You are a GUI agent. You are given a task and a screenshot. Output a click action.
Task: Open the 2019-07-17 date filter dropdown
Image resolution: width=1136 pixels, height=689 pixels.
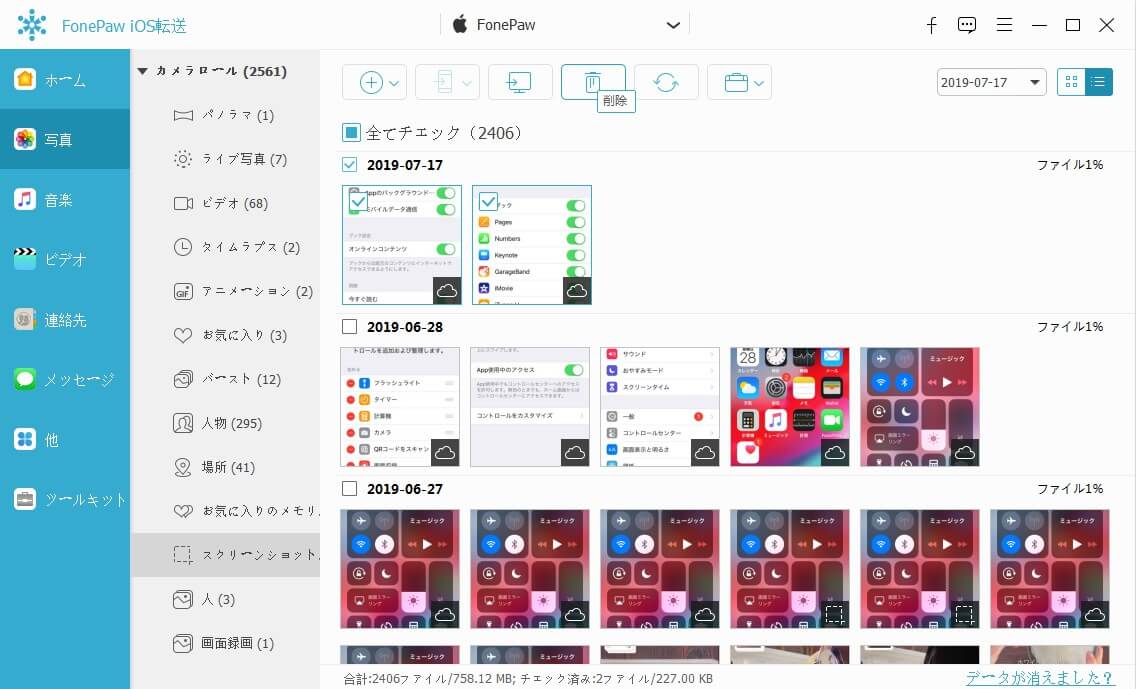[x=990, y=82]
